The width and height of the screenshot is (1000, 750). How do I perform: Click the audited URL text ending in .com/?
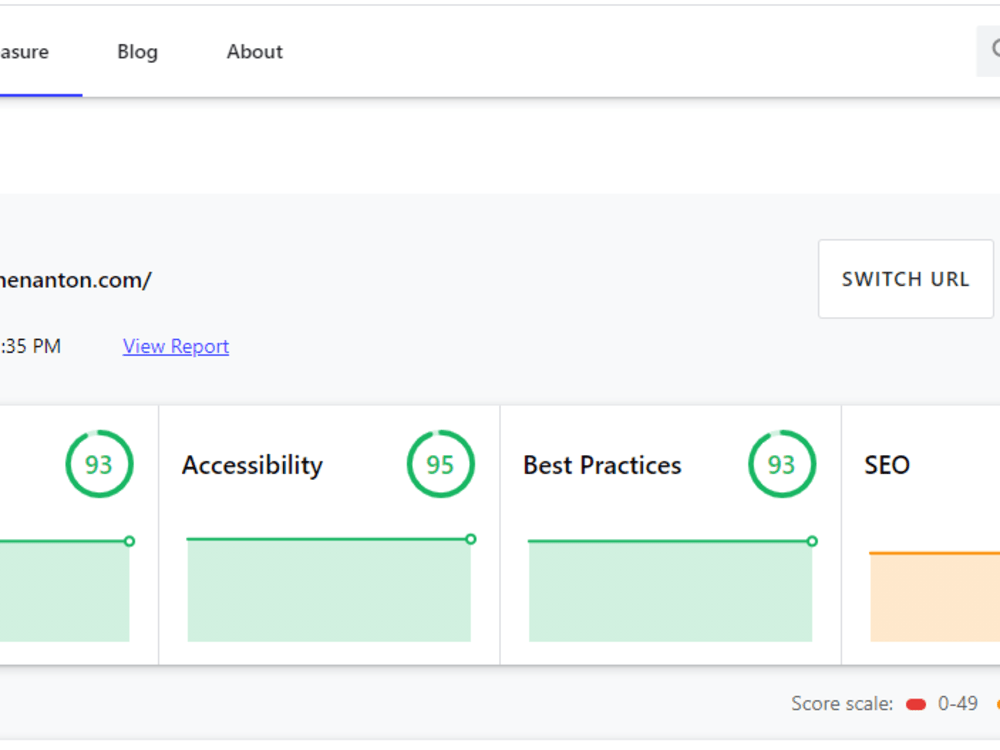point(75,280)
